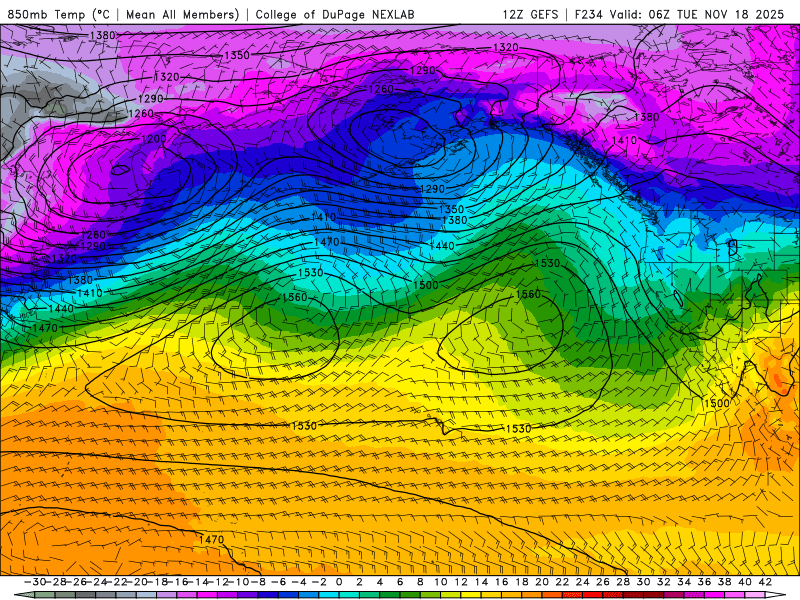Click the -4 value on temperature legend
The height and width of the screenshot is (600, 800).
(299, 582)
